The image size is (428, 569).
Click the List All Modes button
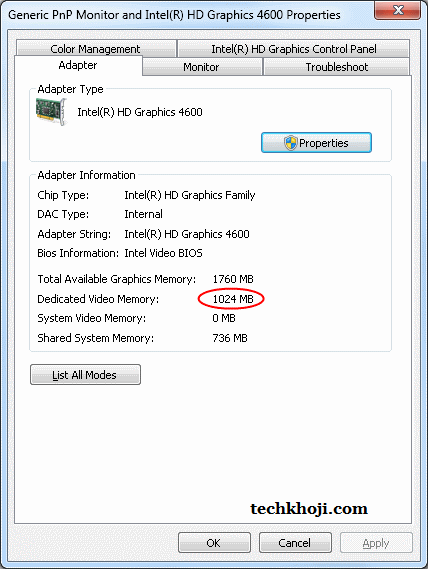point(85,374)
